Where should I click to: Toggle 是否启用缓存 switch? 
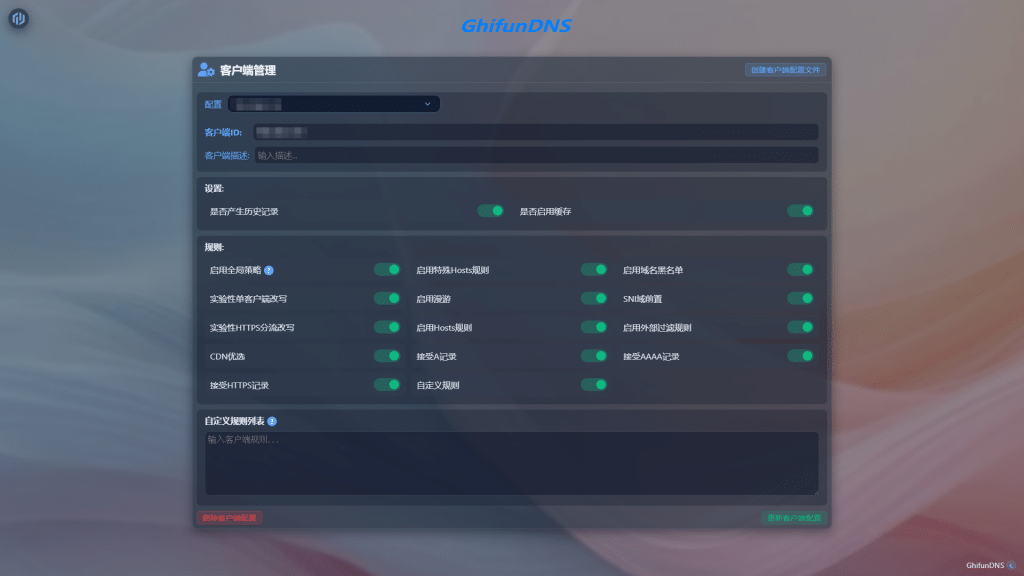coord(800,211)
